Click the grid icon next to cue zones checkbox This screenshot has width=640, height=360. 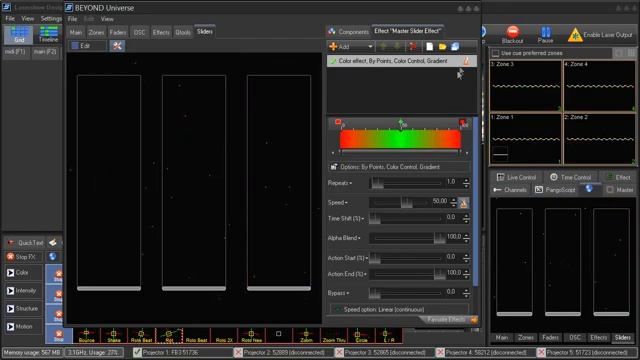[x=631, y=53]
